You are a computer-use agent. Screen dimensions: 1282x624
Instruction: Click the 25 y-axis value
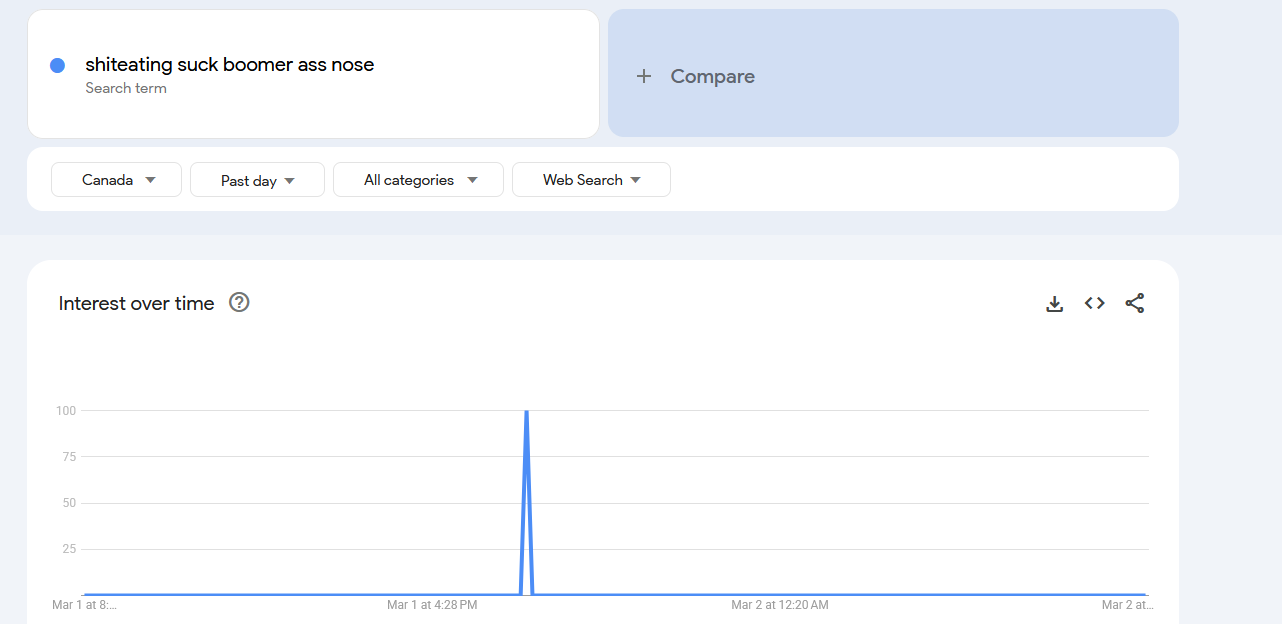69,549
